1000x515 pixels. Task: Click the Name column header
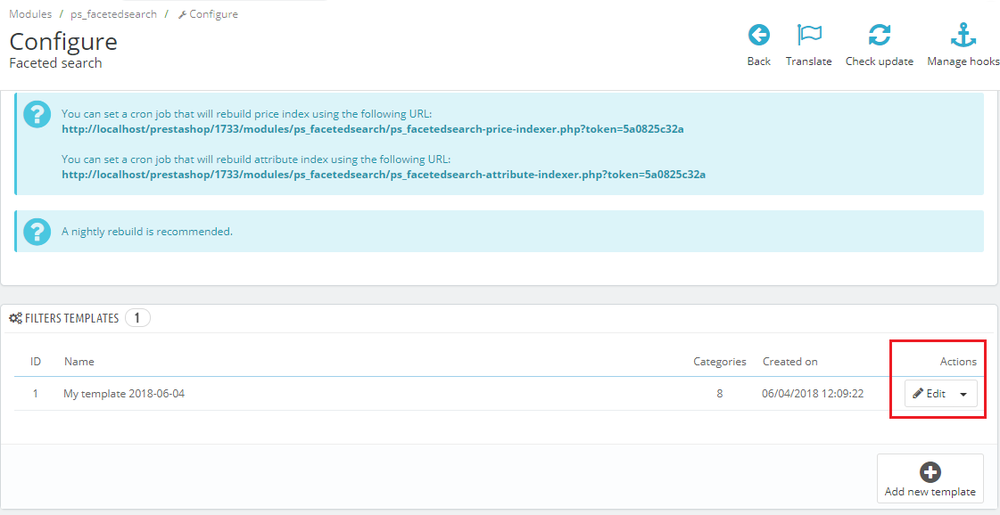point(79,361)
